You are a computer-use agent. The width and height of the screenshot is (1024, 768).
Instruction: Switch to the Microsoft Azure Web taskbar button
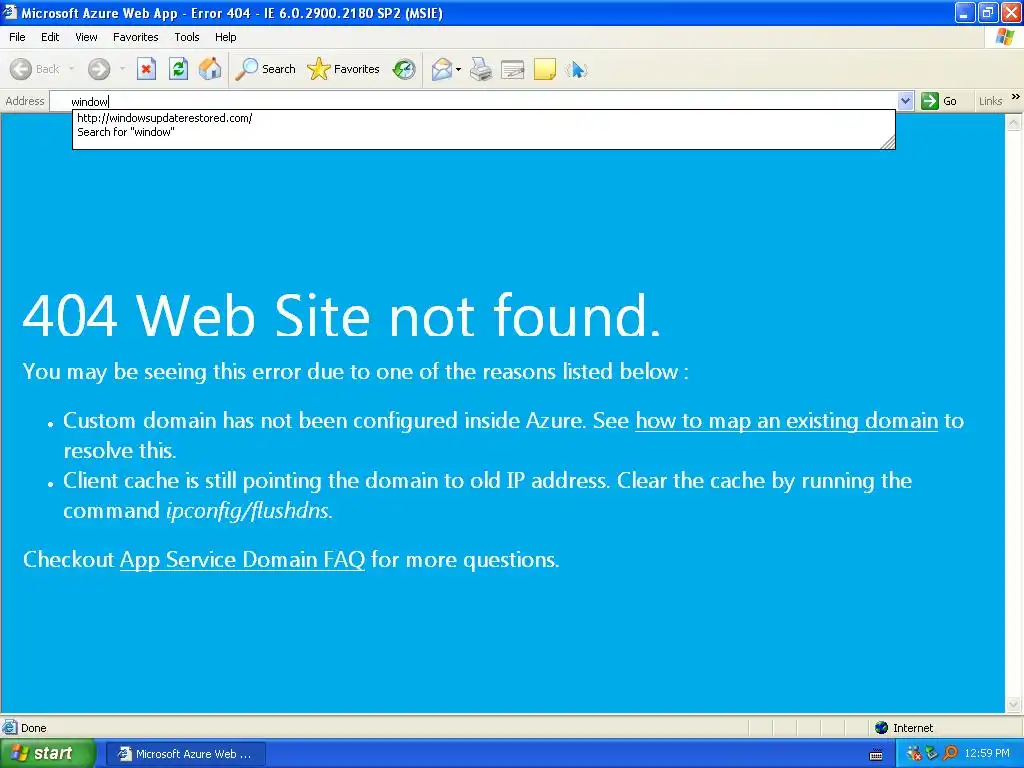point(185,754)
